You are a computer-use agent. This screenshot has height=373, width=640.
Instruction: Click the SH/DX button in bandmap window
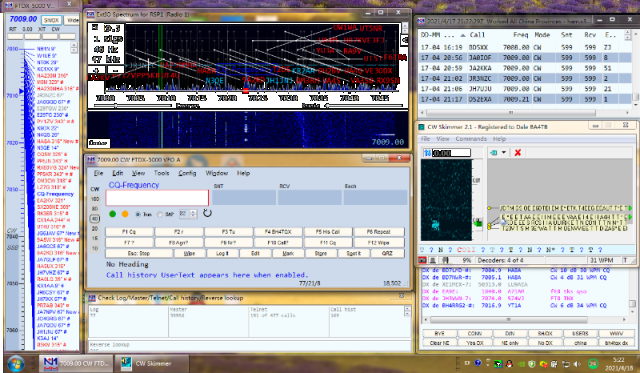(x=51, y=20)
